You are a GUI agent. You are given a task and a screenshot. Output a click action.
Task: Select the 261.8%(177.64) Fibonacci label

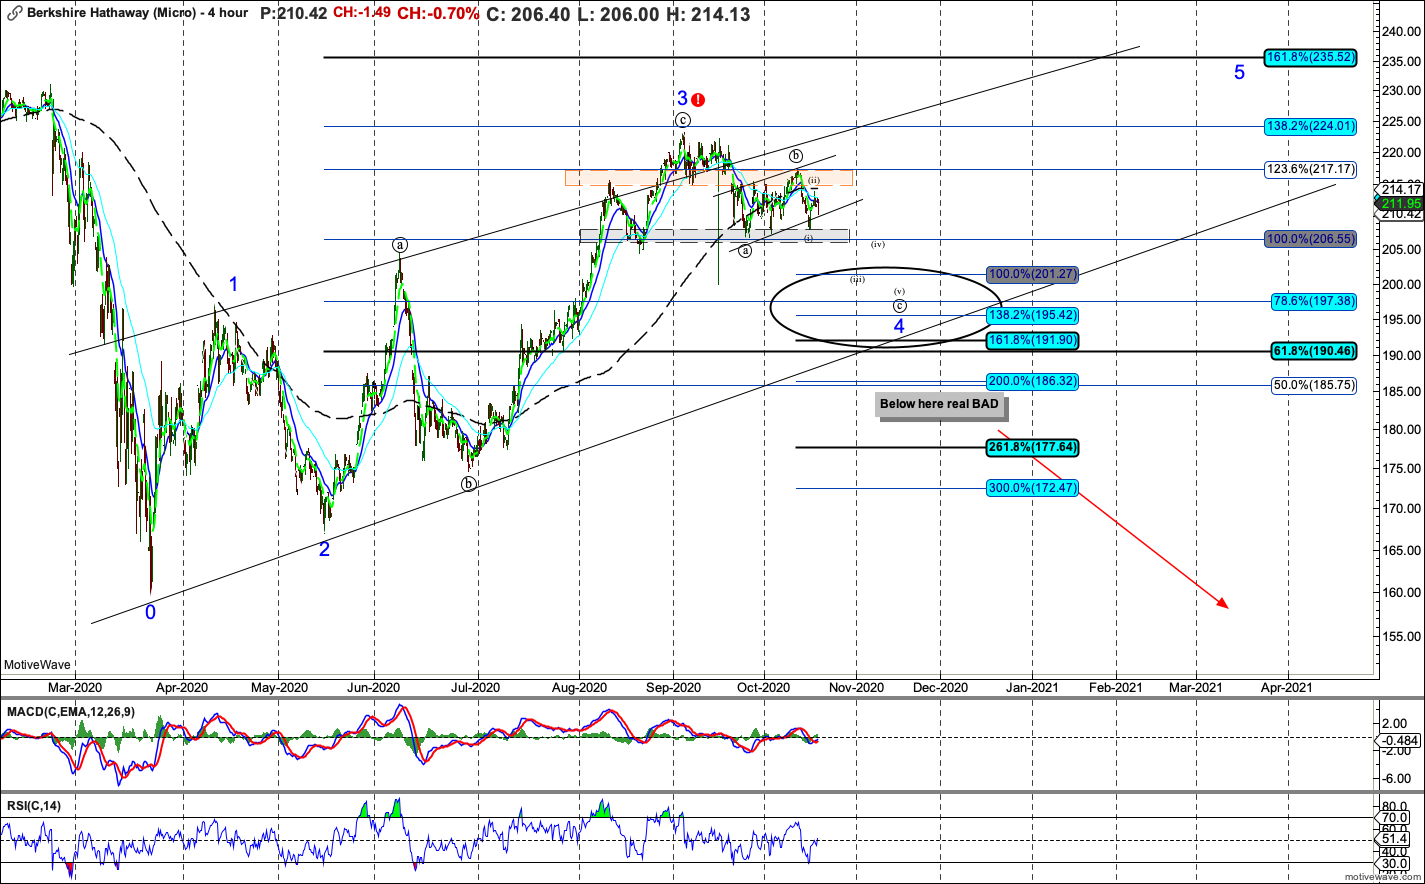(x=1033, y=447)
